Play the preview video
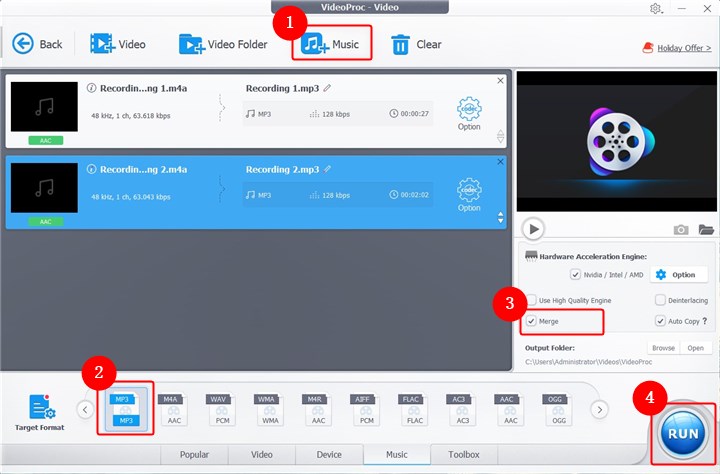The width and height of the screenshot is (720, 474). 533,229
